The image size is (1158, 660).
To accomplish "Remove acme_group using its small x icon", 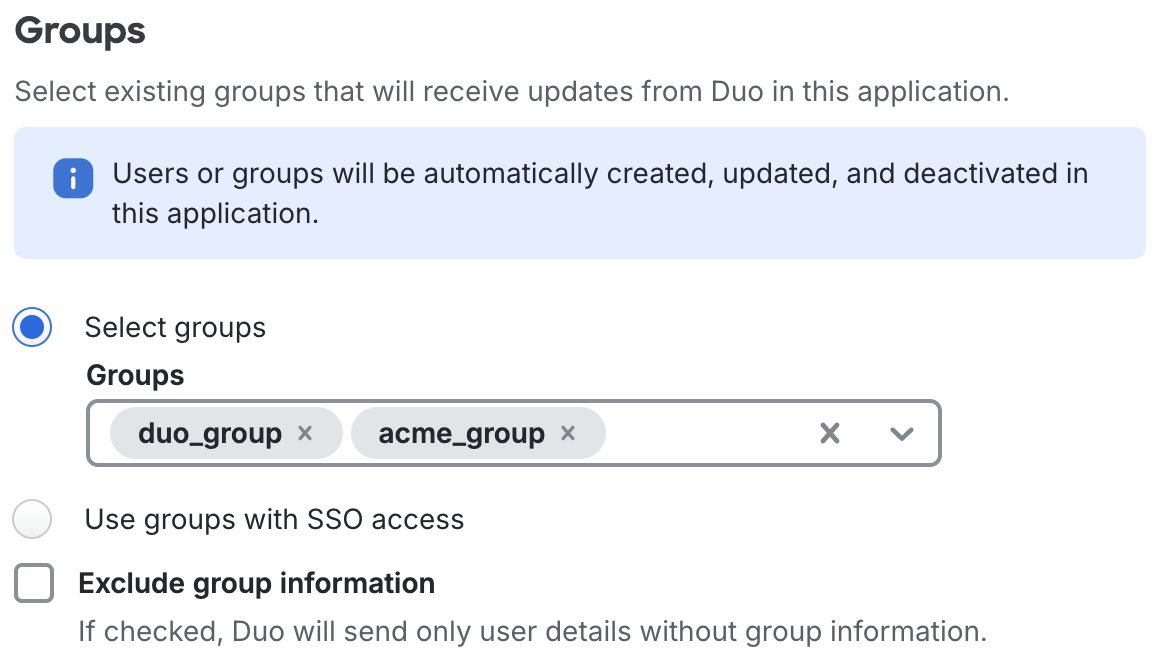I will 567,433.
